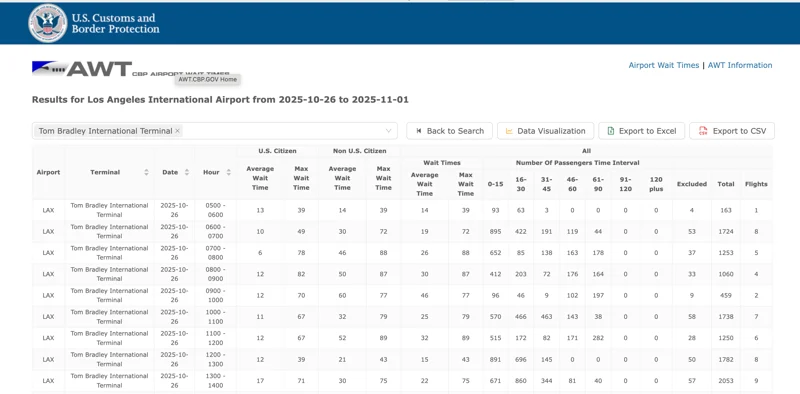The image size is (800, 394).
Task: Click the U.S. Citizen group header
Action: (x=278, y=151)
